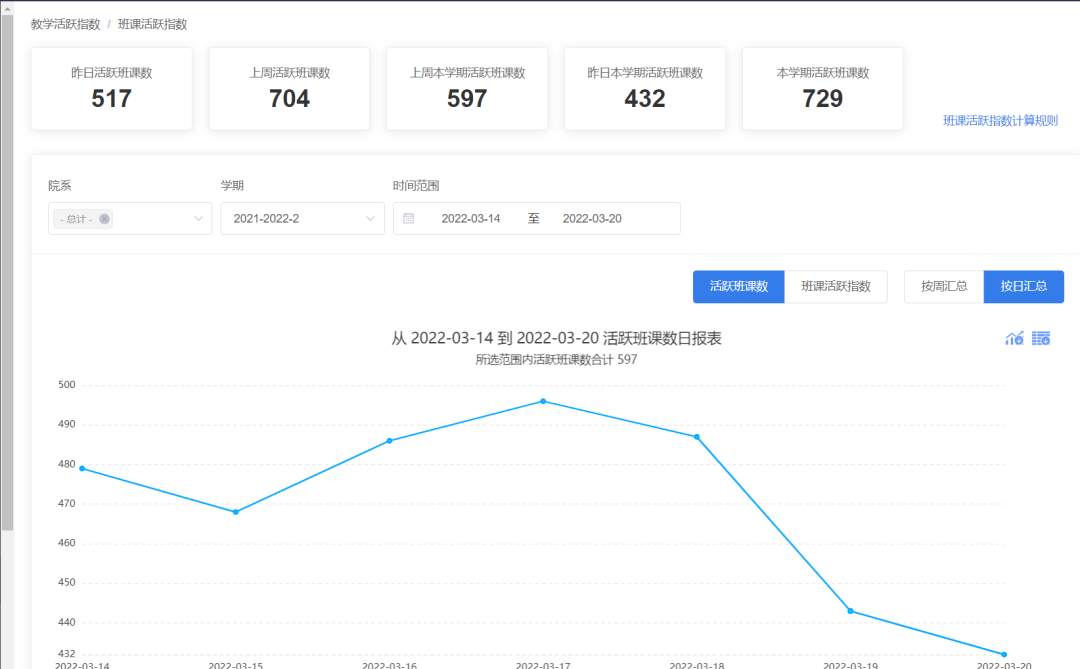Image resolution: width=1080 pixels, height=669 pixels.
Task: Click the 本学期活跃班课数 729 card
Action: click(822, 88)
